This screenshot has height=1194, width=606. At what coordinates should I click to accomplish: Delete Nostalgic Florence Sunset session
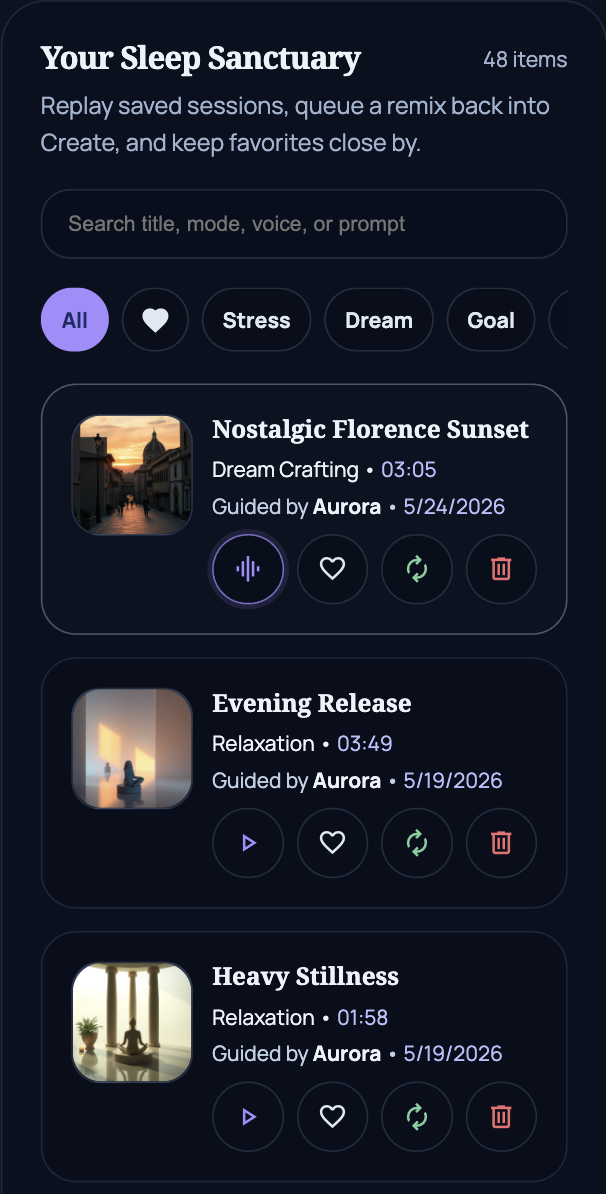(x=501, y=569)
